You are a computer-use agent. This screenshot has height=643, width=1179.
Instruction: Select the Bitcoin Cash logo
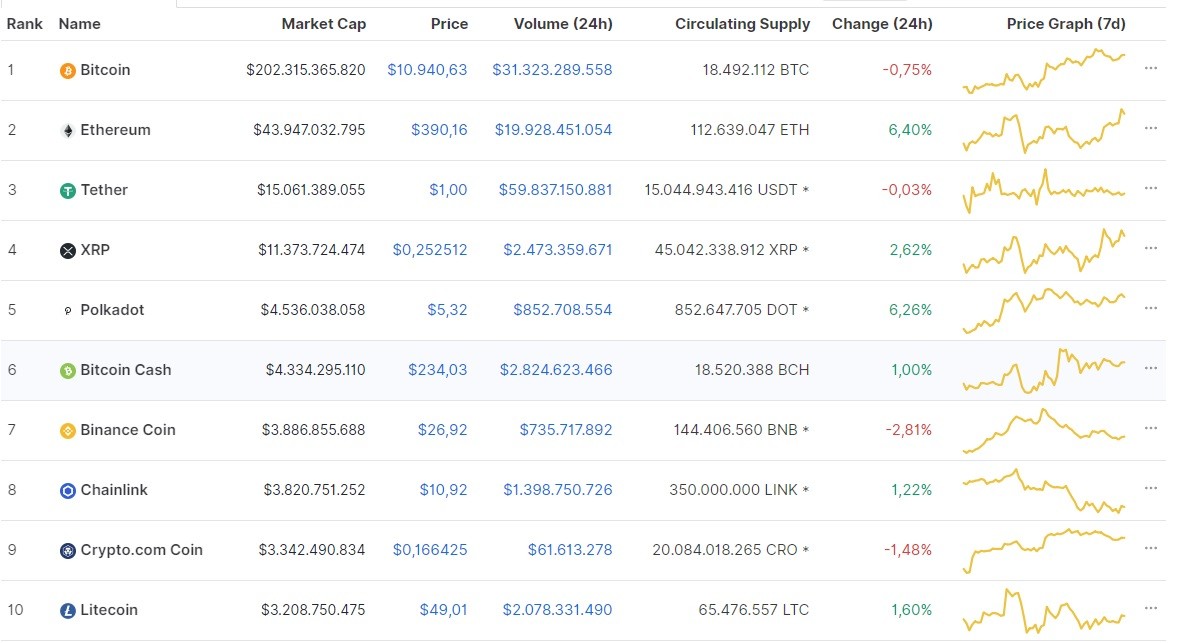[x=67, y=370]
